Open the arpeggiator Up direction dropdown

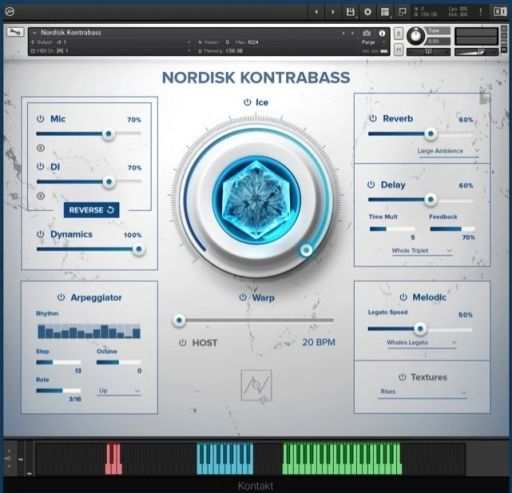(x=119, y=391)
